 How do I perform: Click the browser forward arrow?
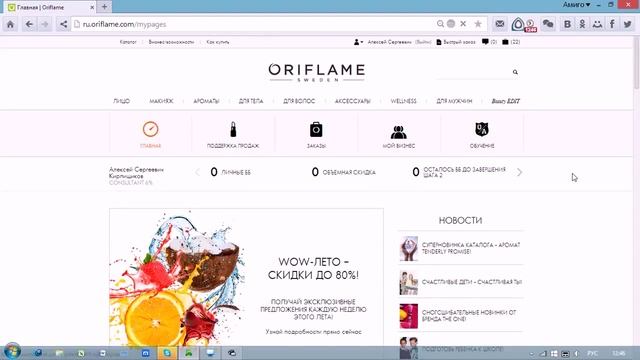45,24
